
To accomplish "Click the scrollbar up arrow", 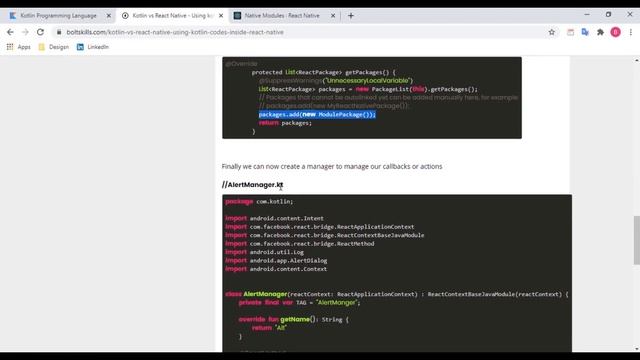I will click(636, 60).
